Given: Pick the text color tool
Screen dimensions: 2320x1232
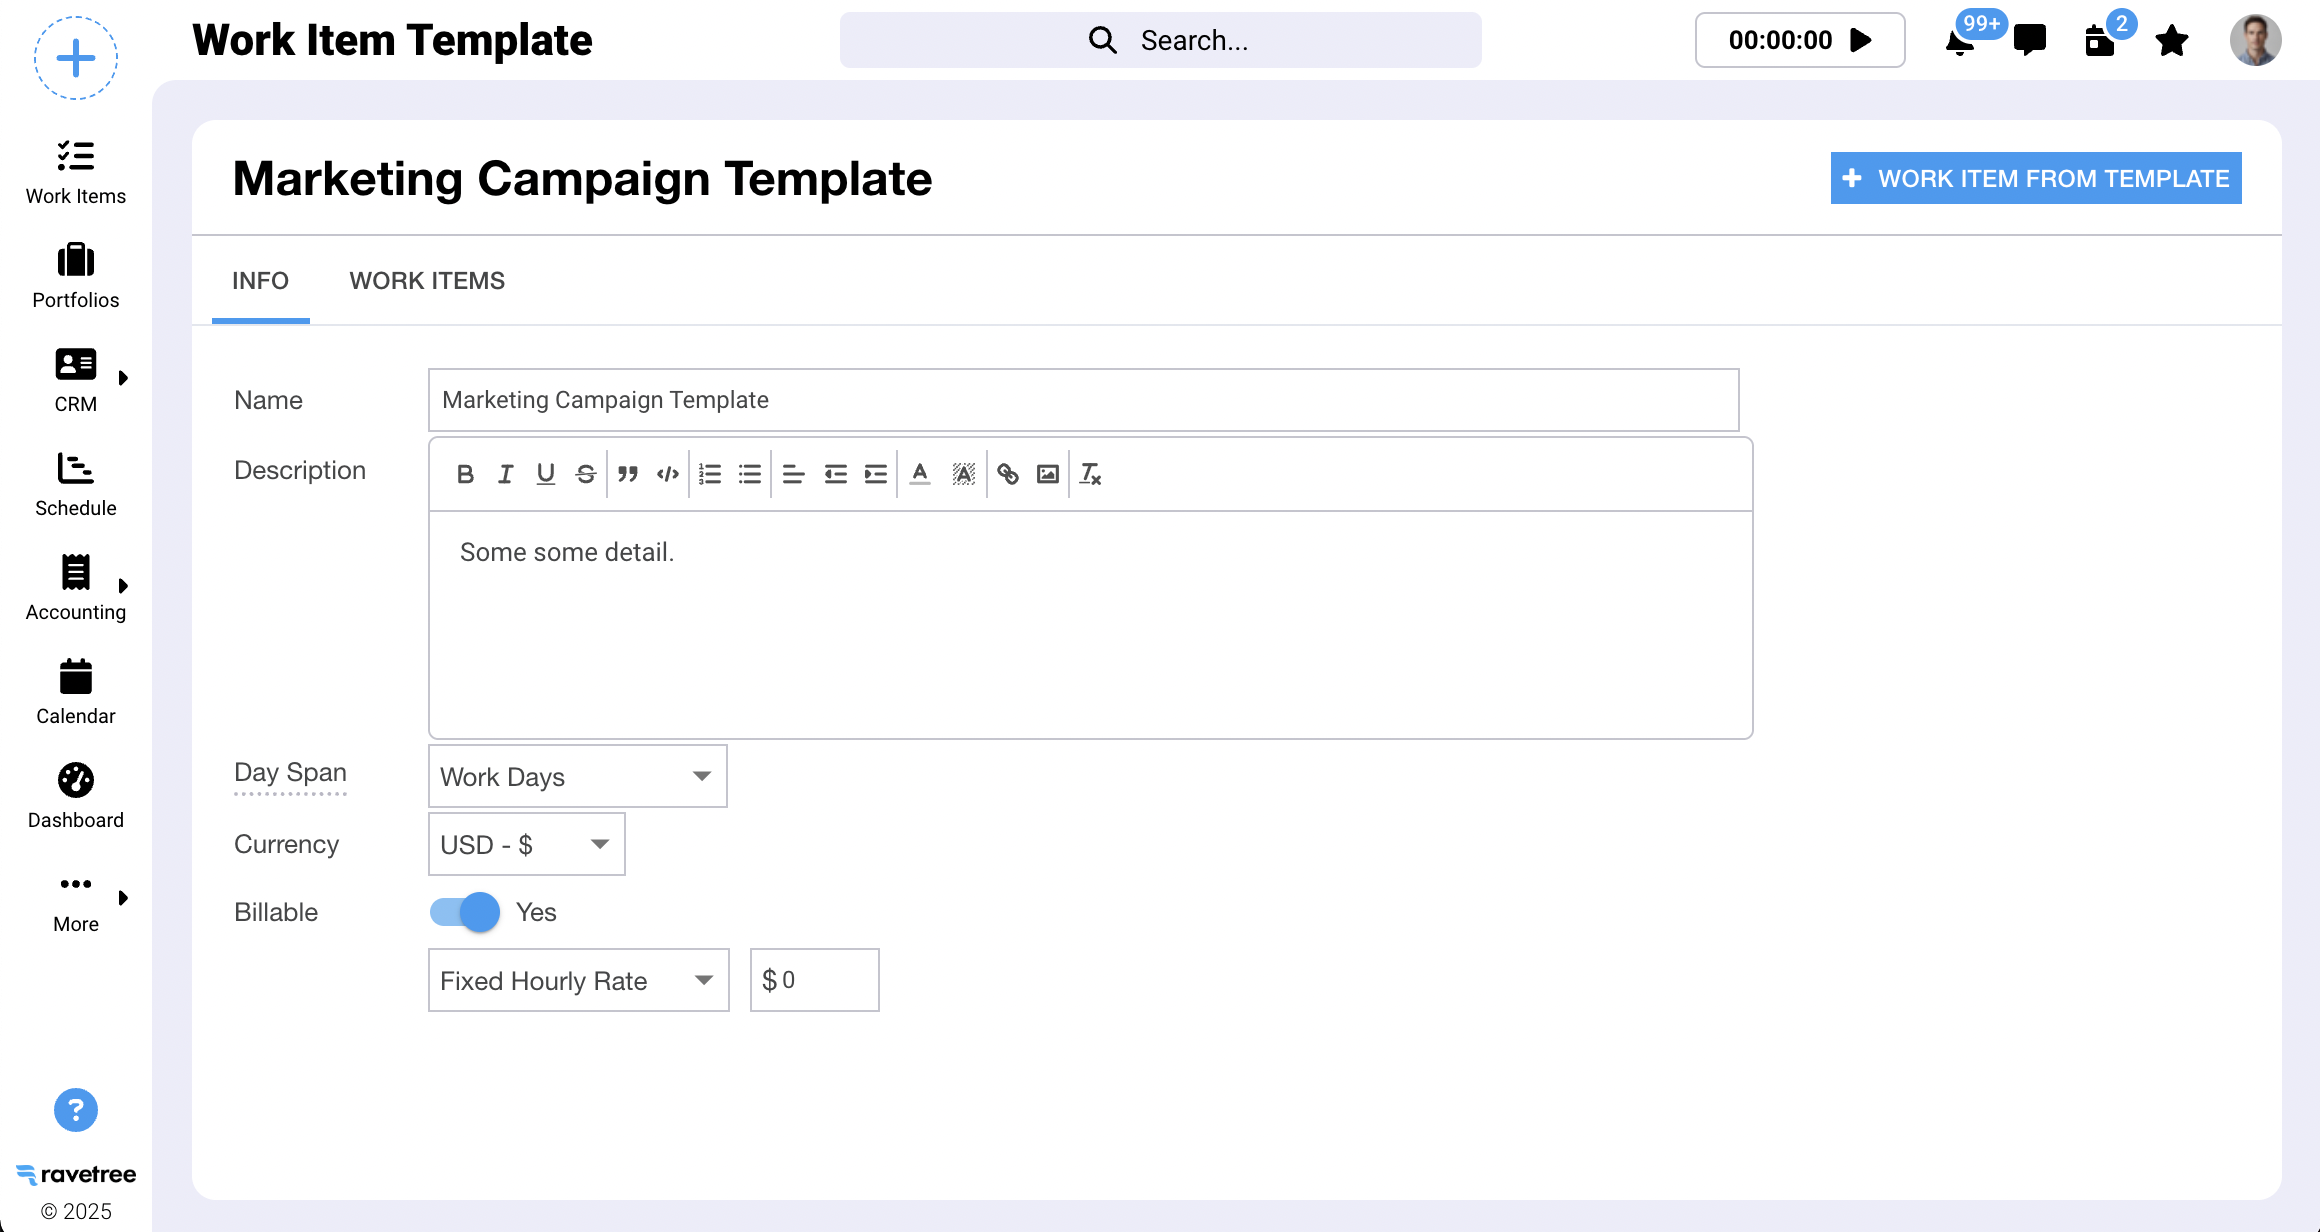Looking at the screenshot, I should (x=920, y=474).
